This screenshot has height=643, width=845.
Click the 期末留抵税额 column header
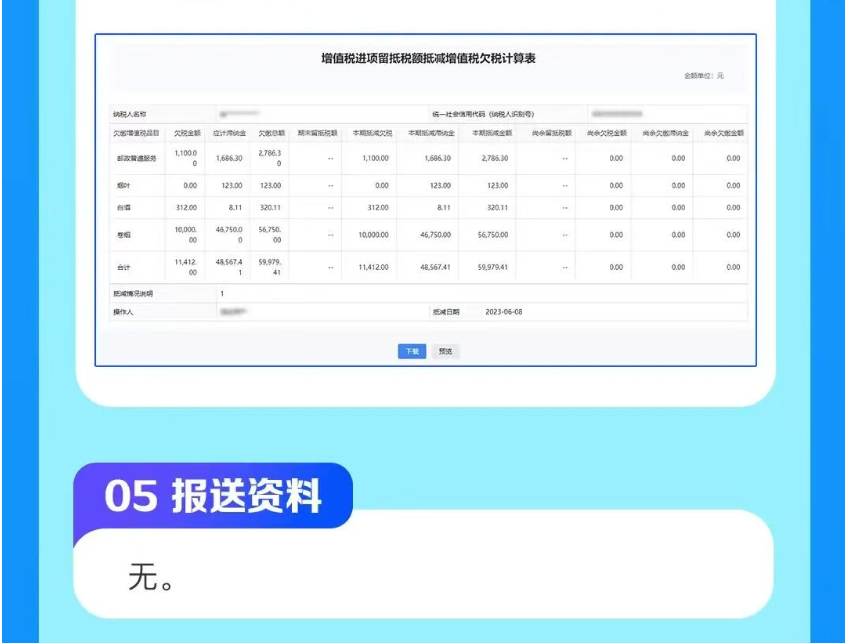pos(316,132)
